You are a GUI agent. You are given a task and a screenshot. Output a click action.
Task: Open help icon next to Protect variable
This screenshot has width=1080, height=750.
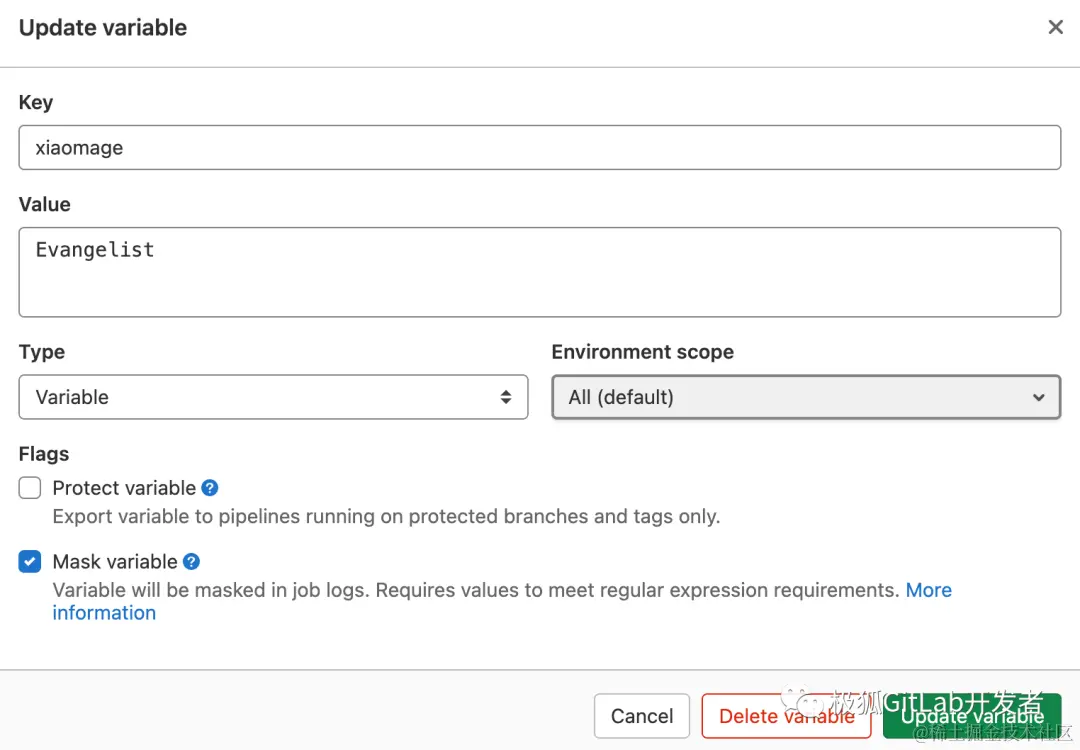[210, 488]
